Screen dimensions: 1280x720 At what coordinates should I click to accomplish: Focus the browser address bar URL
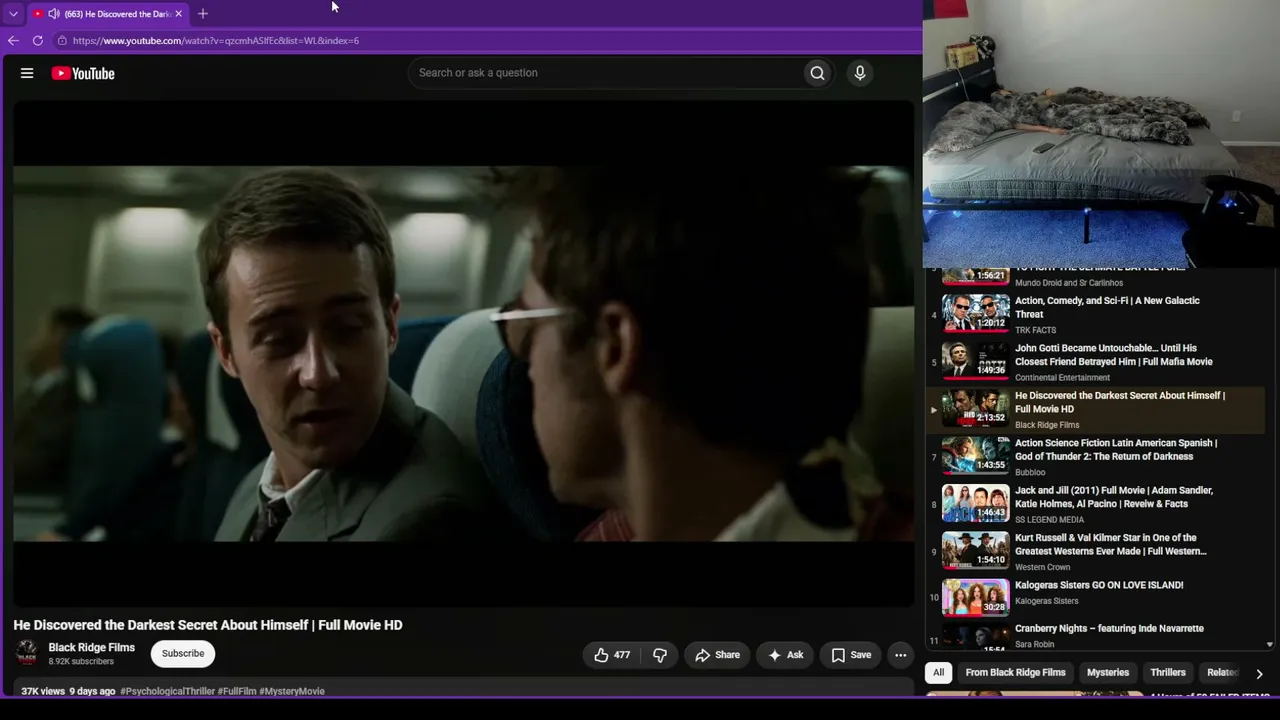[x=216, y=41]
